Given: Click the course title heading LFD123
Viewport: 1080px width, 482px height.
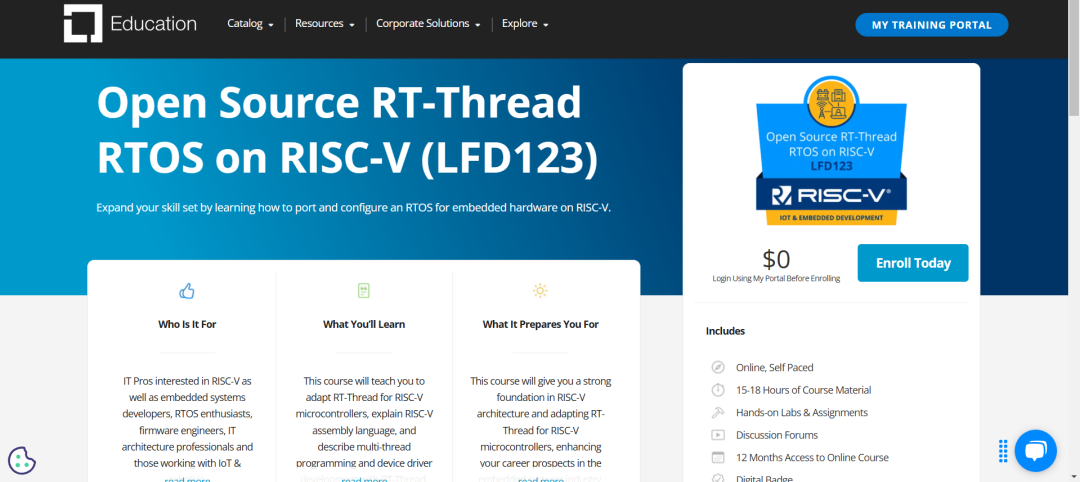Looking at the screenshot, I should [347, 131].
